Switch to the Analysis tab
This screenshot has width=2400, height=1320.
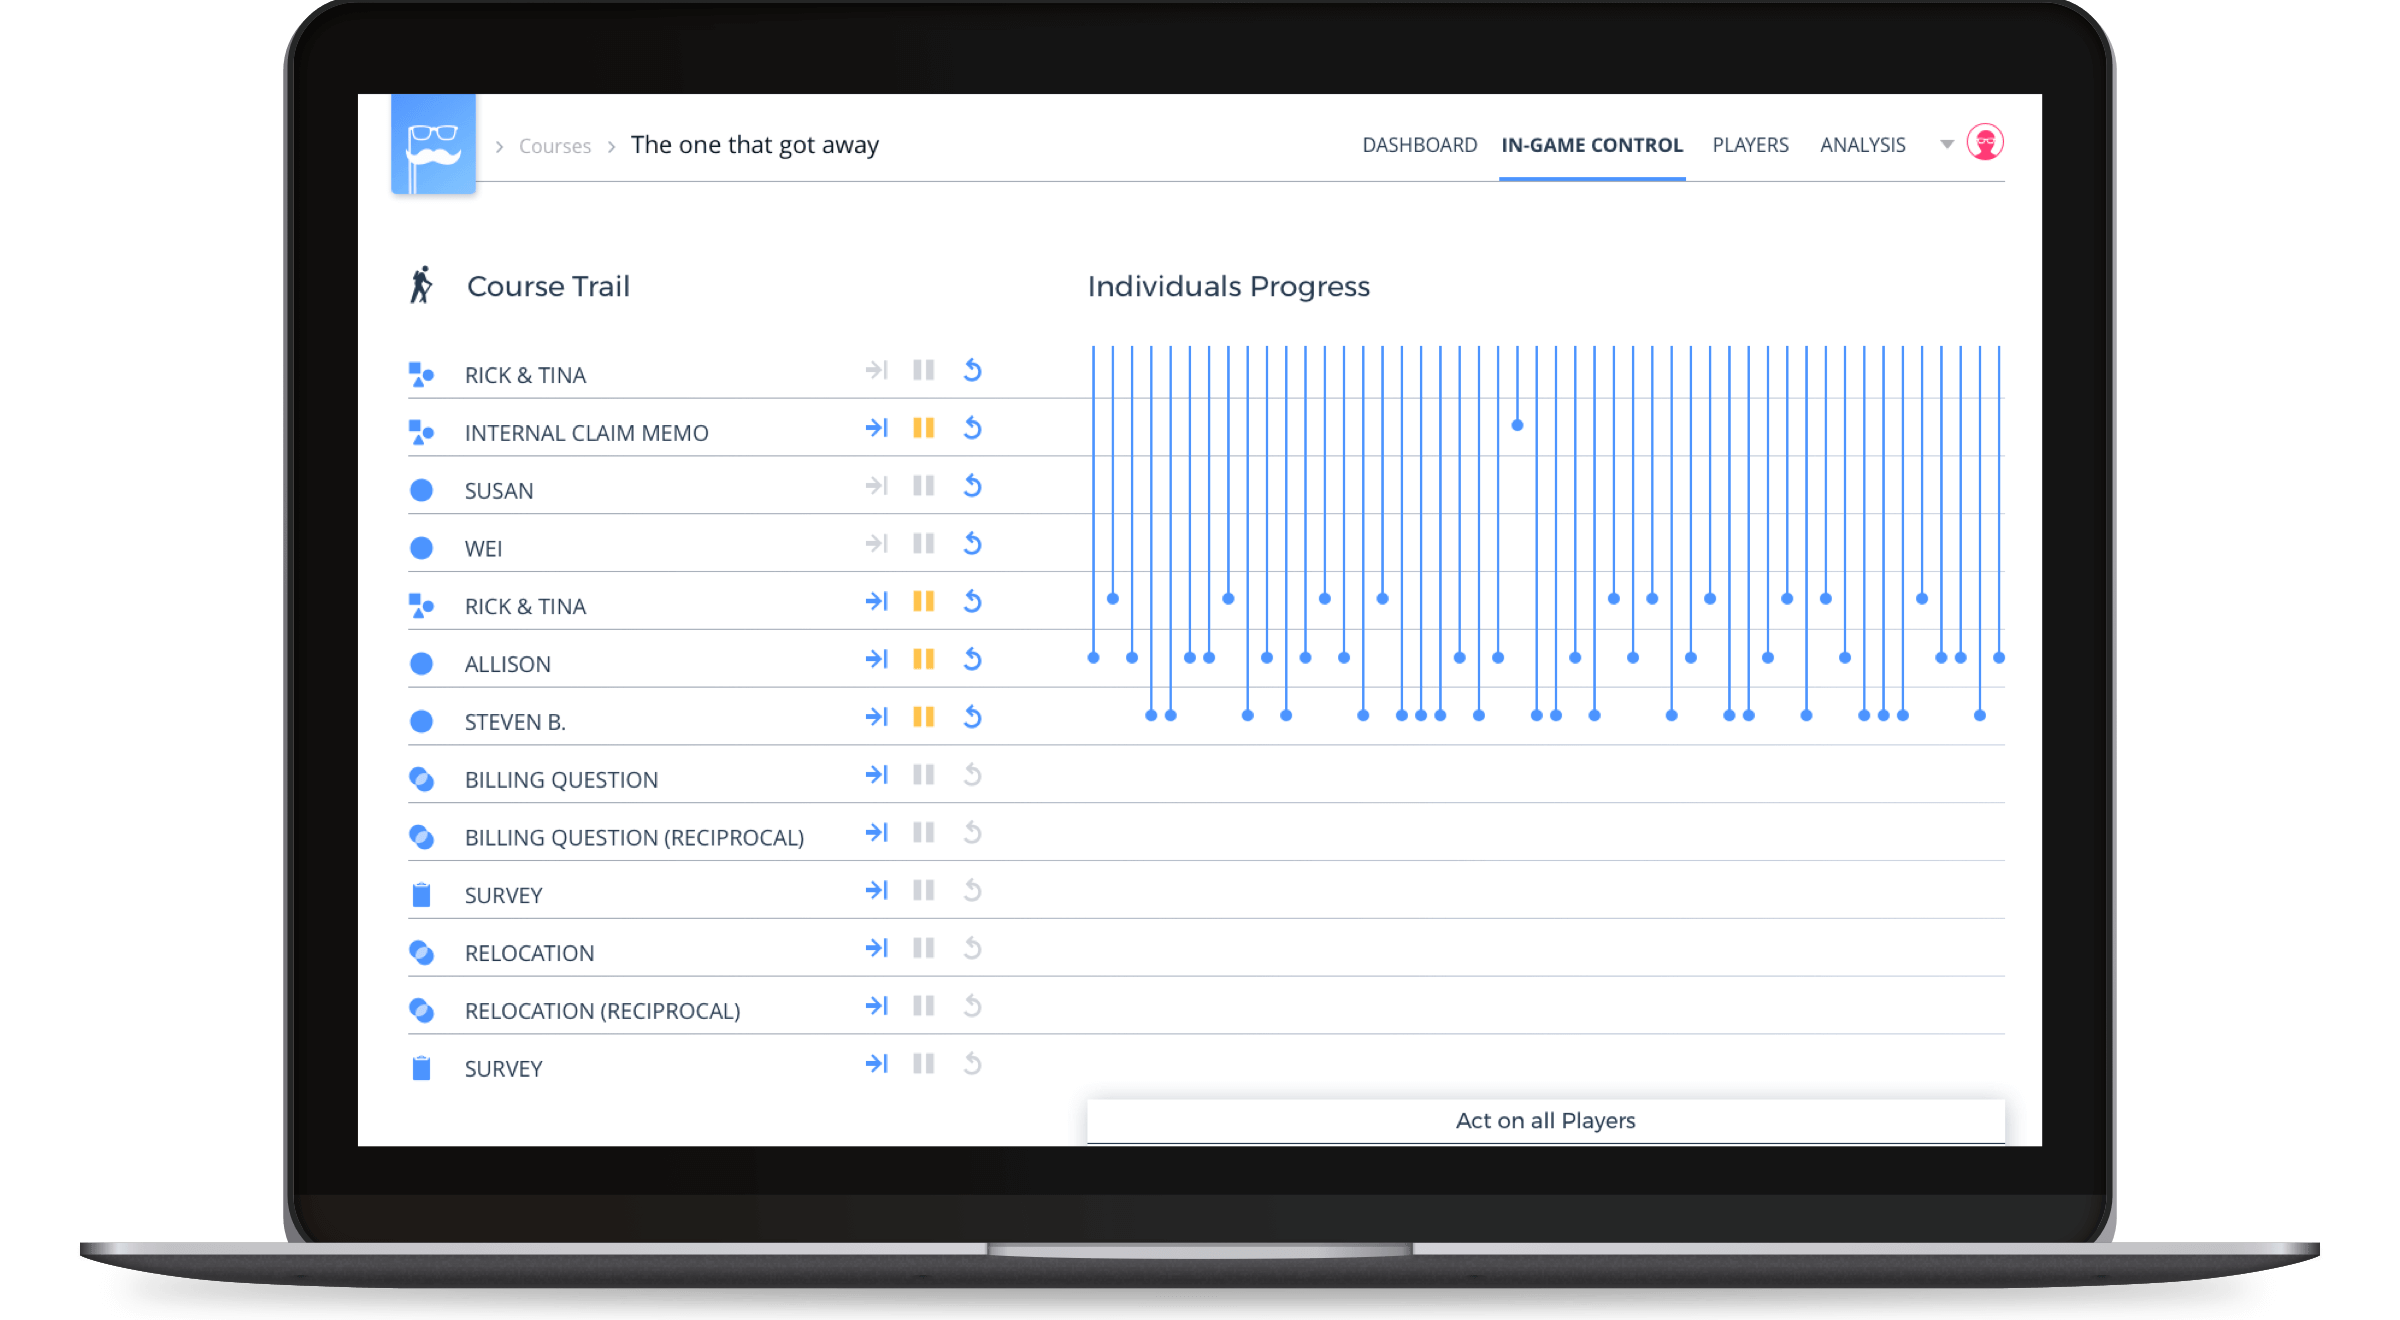tap(1862, 145)
